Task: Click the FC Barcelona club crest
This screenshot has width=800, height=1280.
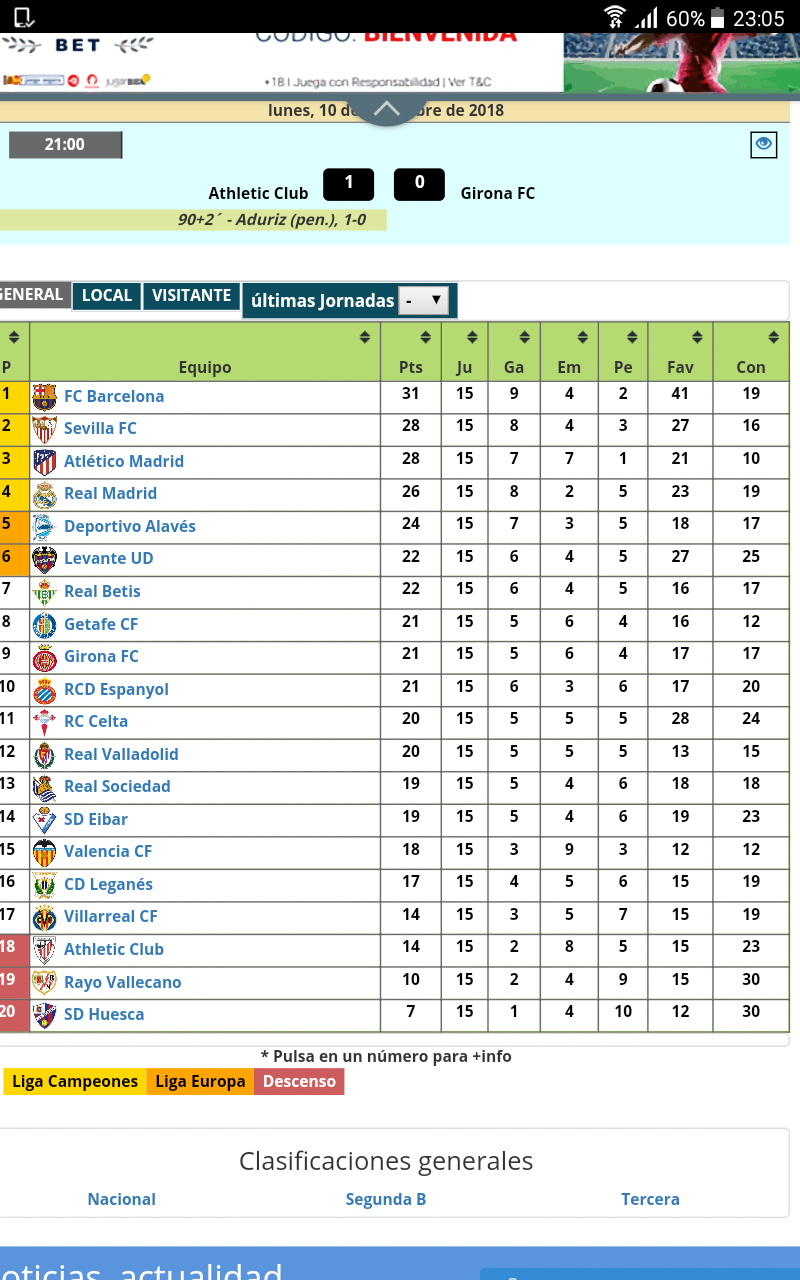Action: [x=45, y=397]
